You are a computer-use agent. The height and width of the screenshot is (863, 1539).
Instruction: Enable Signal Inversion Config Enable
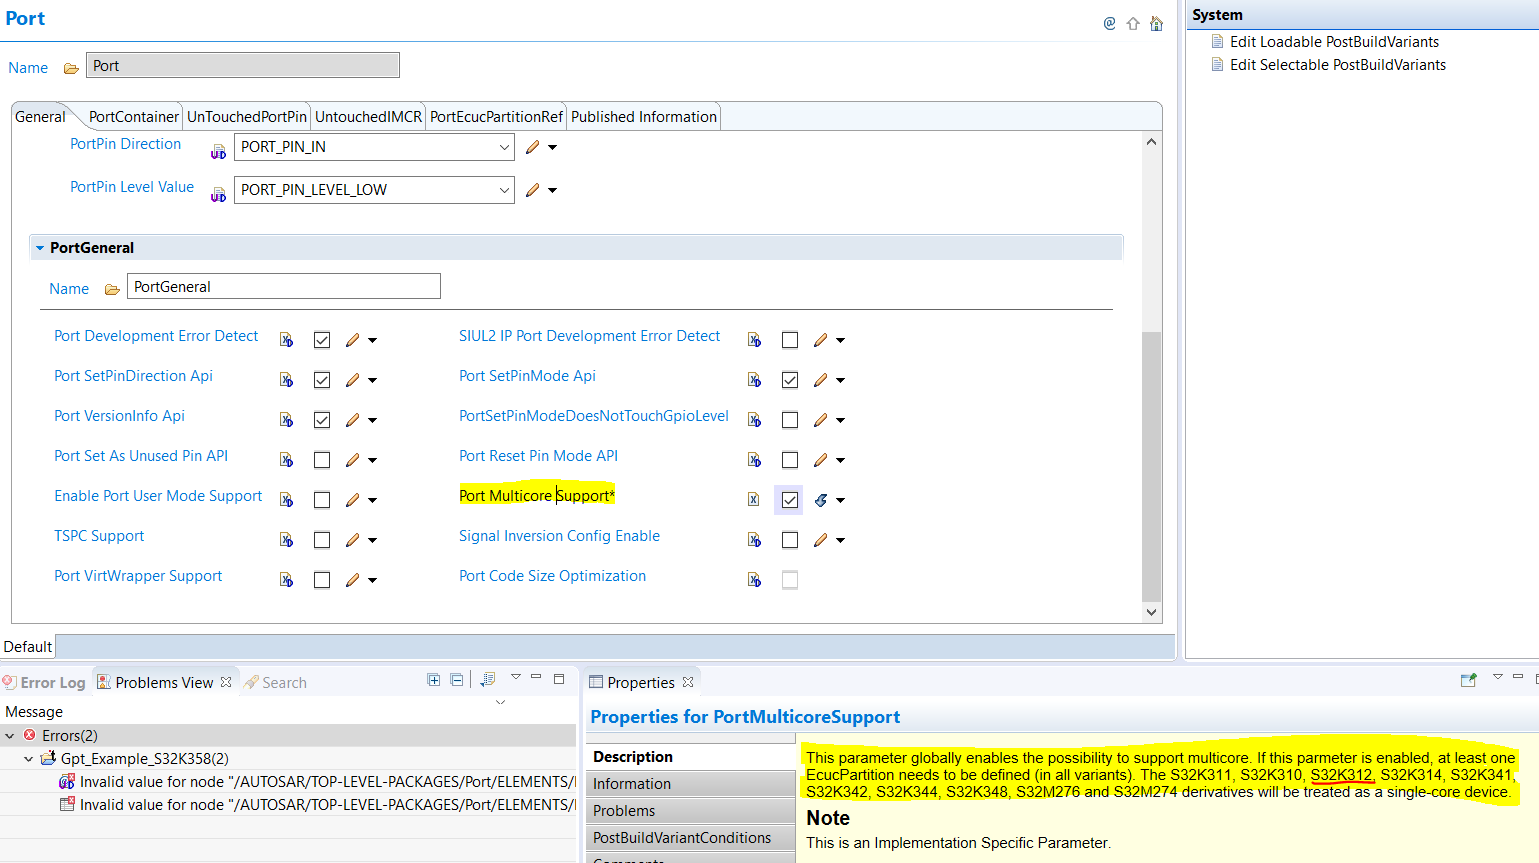coord(790,539)
